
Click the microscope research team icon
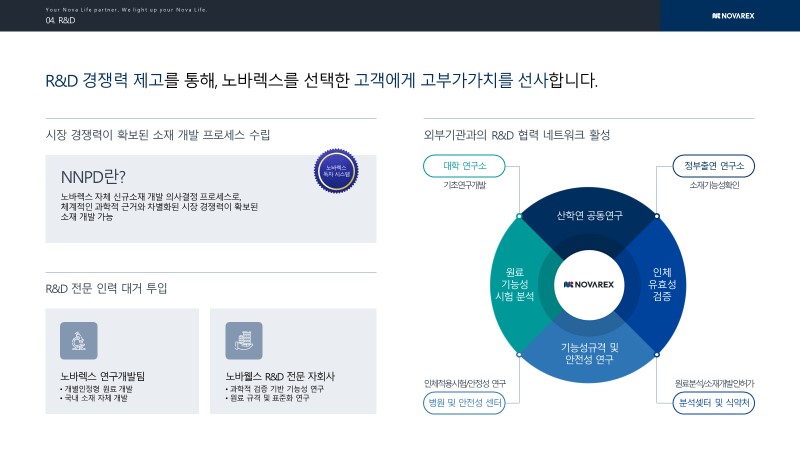tap(79, 340)
